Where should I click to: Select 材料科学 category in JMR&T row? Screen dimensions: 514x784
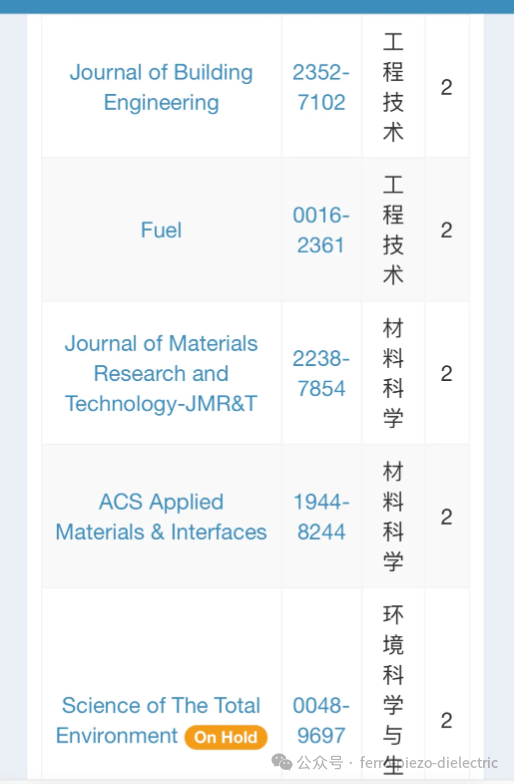[393, 374]
